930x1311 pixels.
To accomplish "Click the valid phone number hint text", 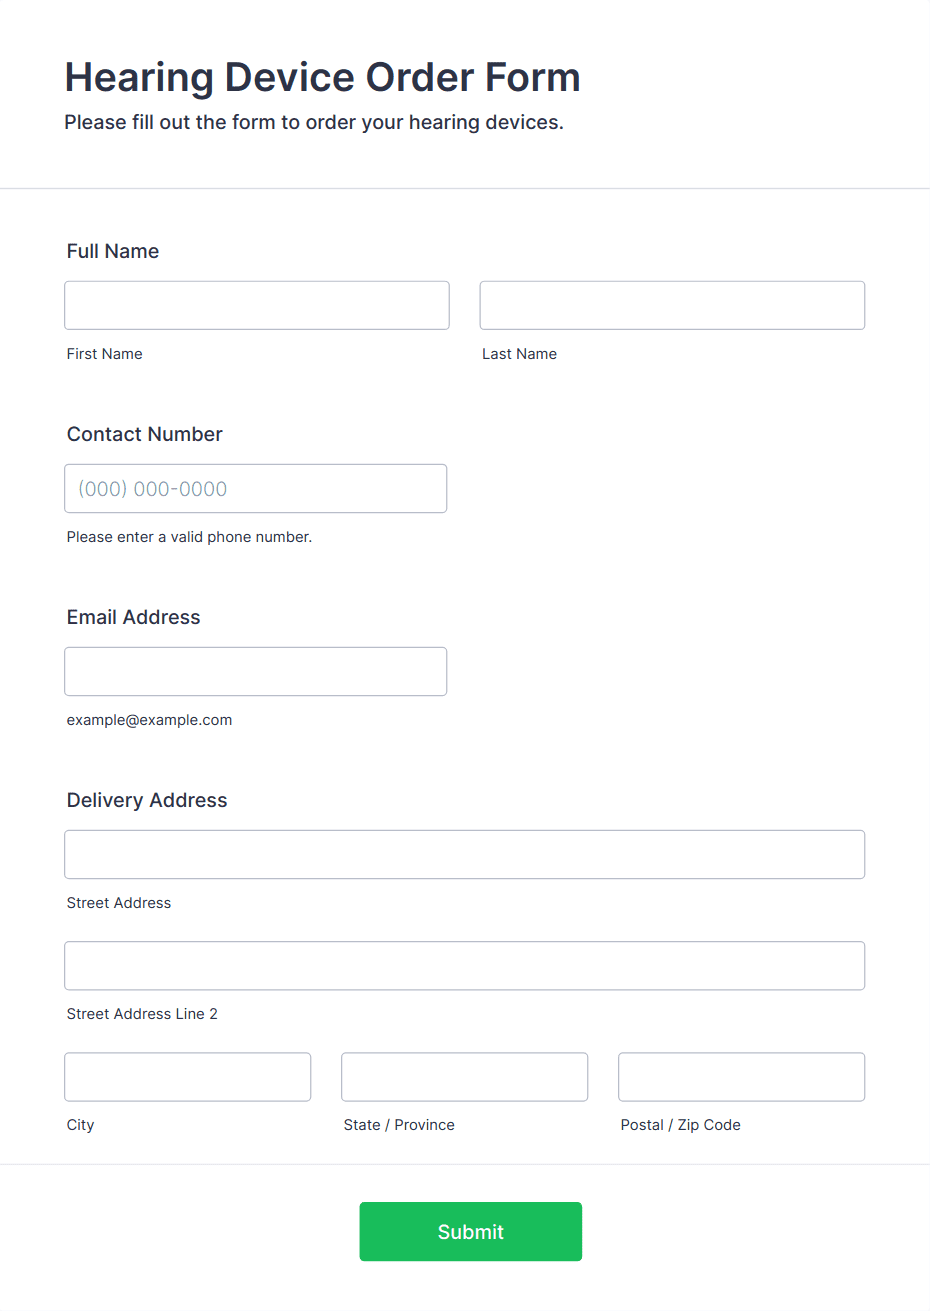I will point(190,537).
